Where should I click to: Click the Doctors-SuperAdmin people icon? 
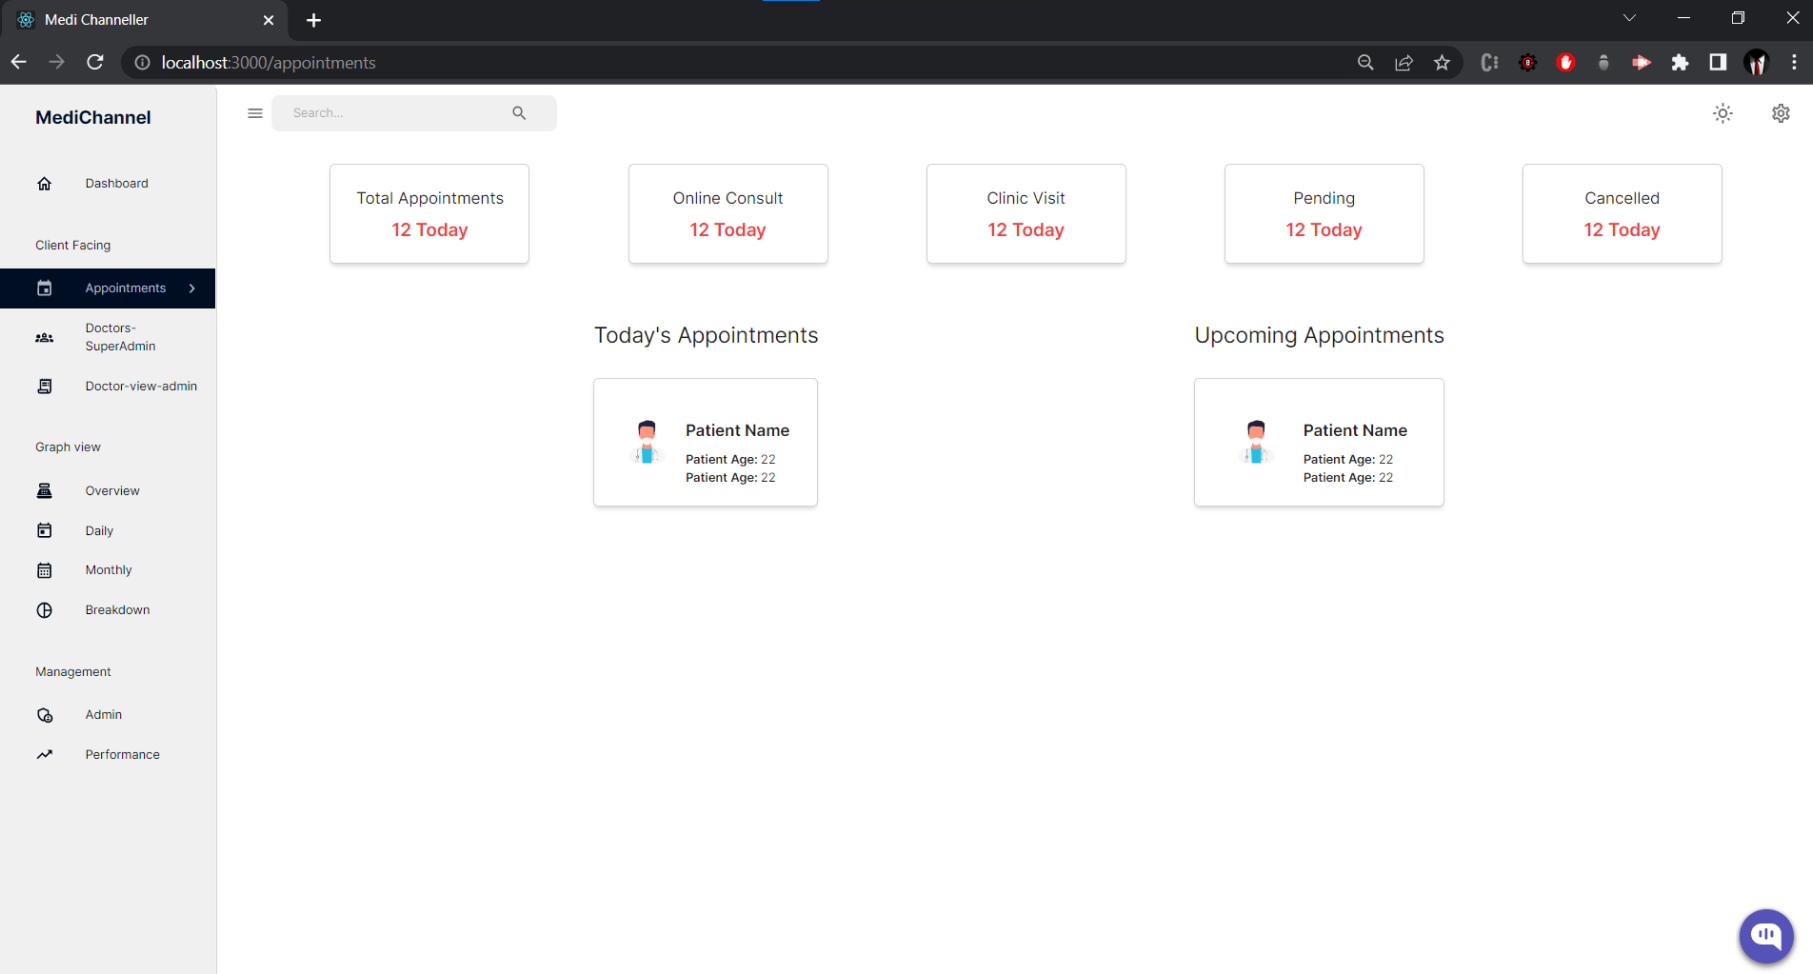(x=44, y=337)
